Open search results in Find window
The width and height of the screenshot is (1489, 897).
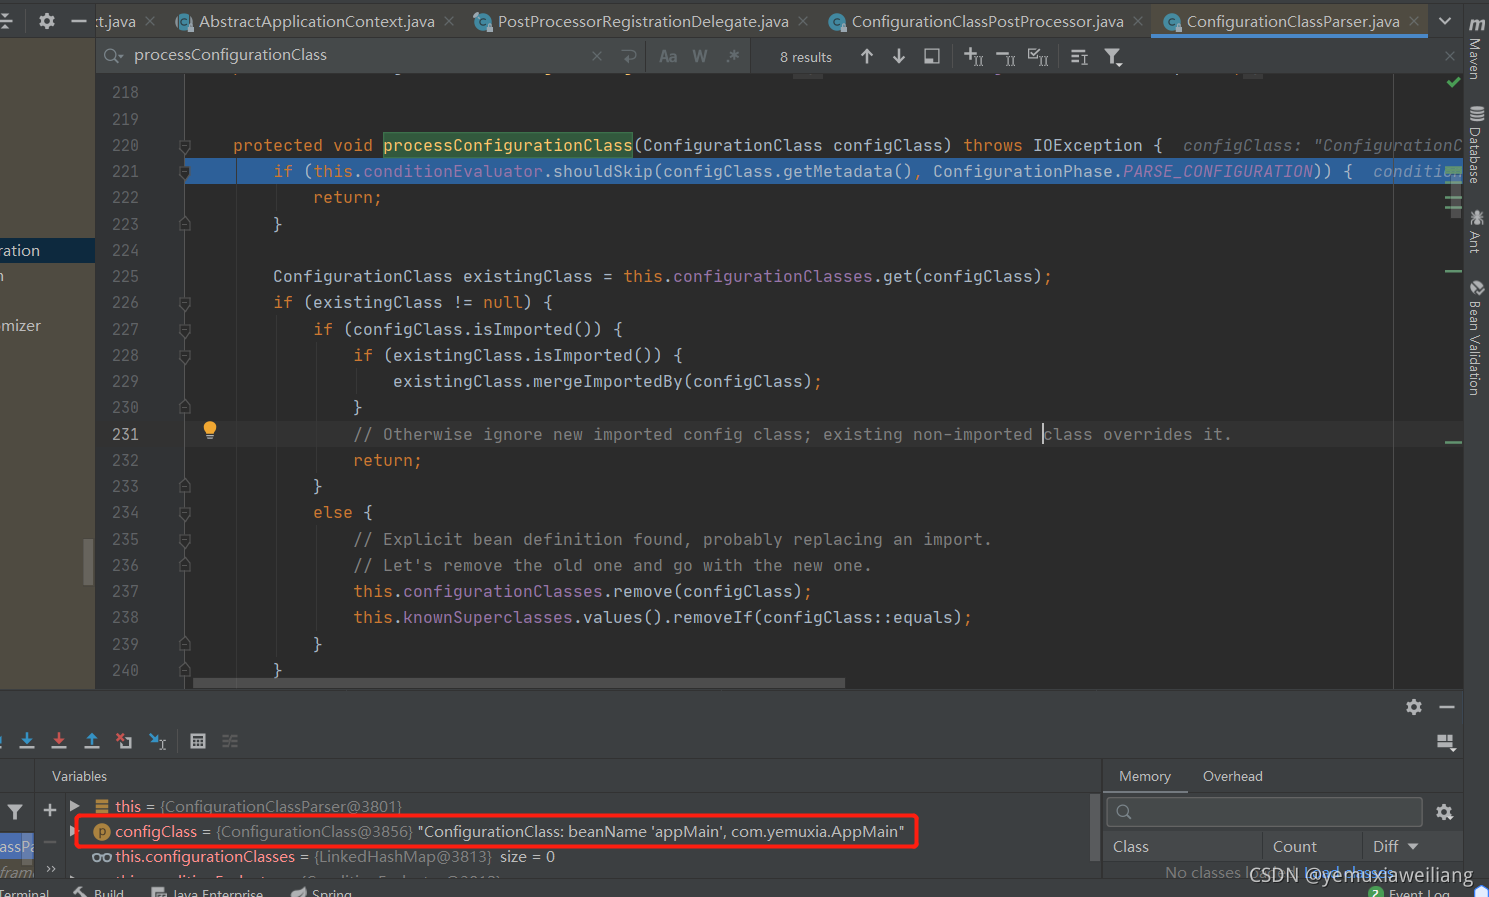tap(931, 56)
